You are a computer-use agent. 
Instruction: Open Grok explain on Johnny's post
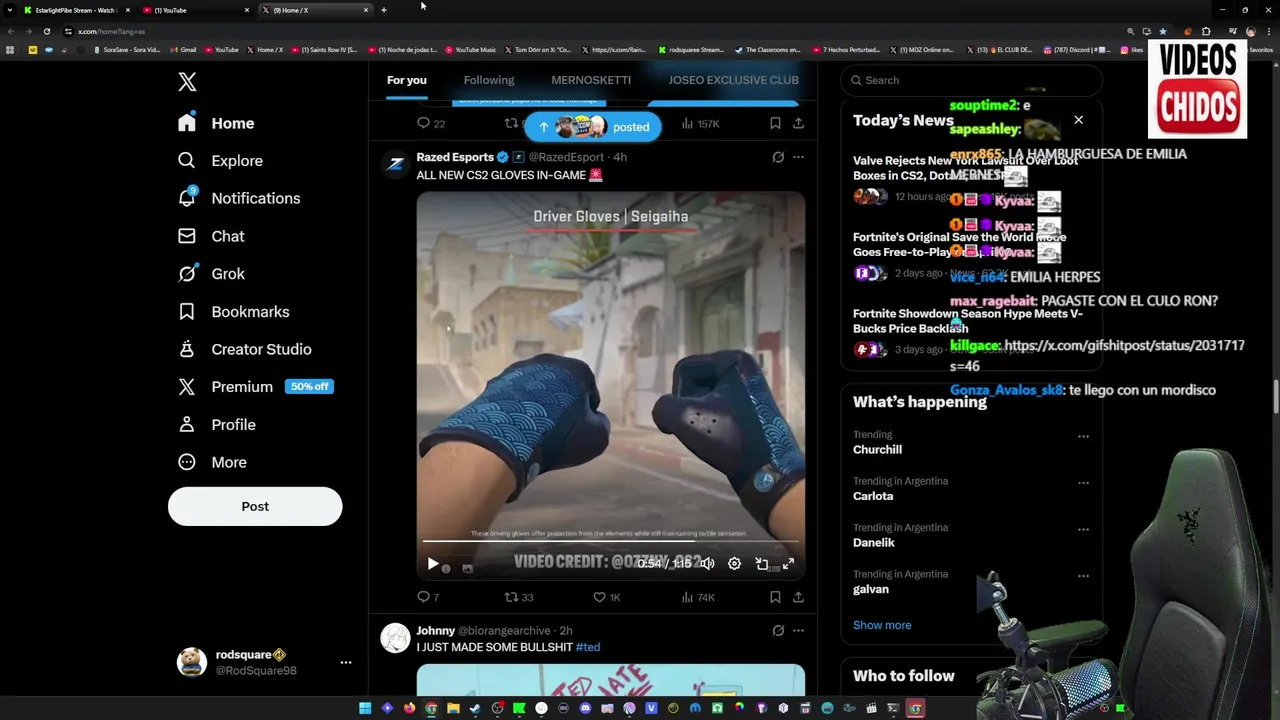pos(778,631)
